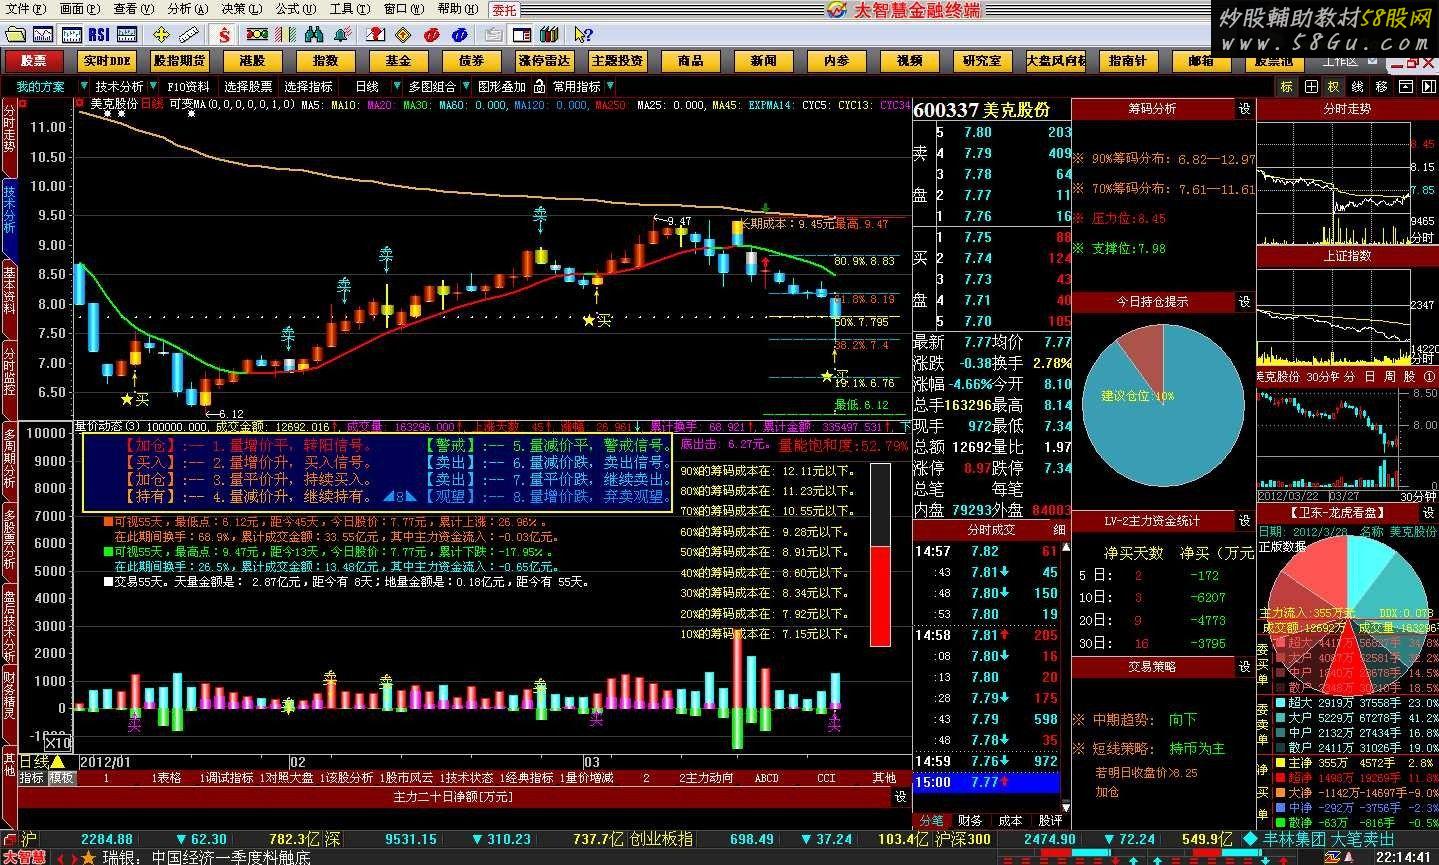Toggle the 移 move button
The width and height of the screenshot is (1439, 865).
[x=1381, y=87]
